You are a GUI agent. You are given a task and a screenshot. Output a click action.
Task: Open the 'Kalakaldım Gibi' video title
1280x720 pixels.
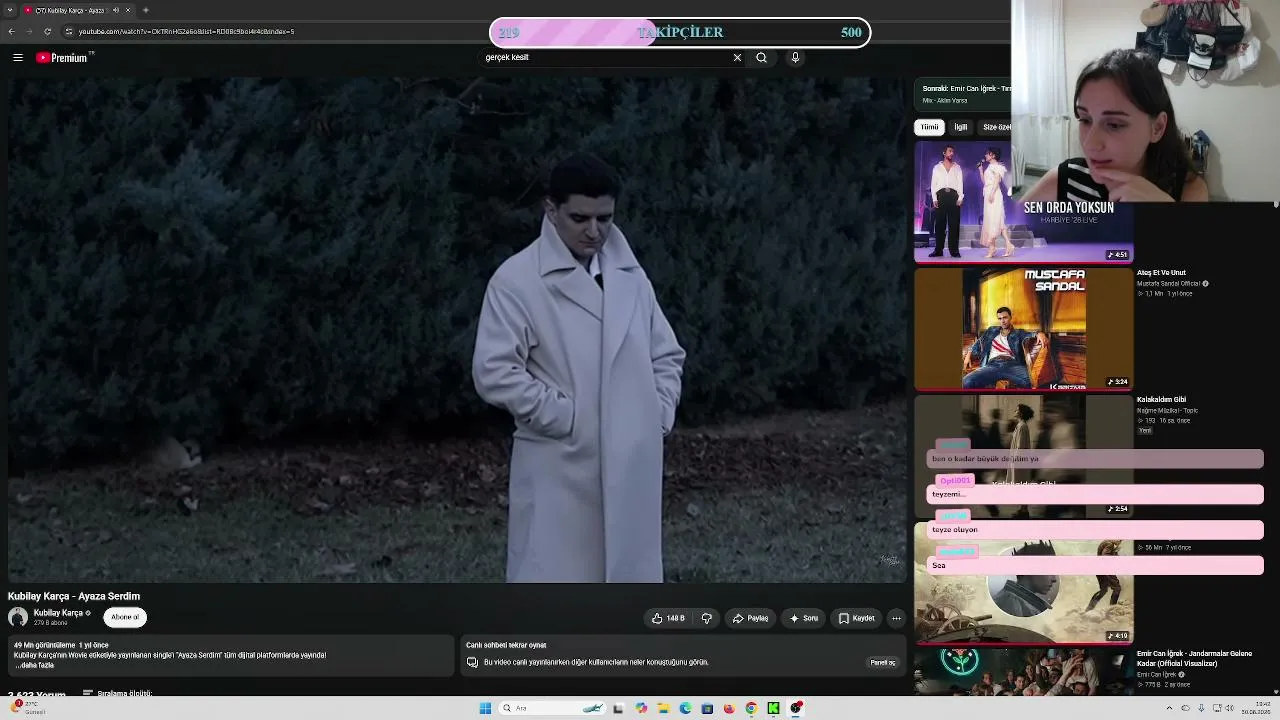pos(1159,400)
